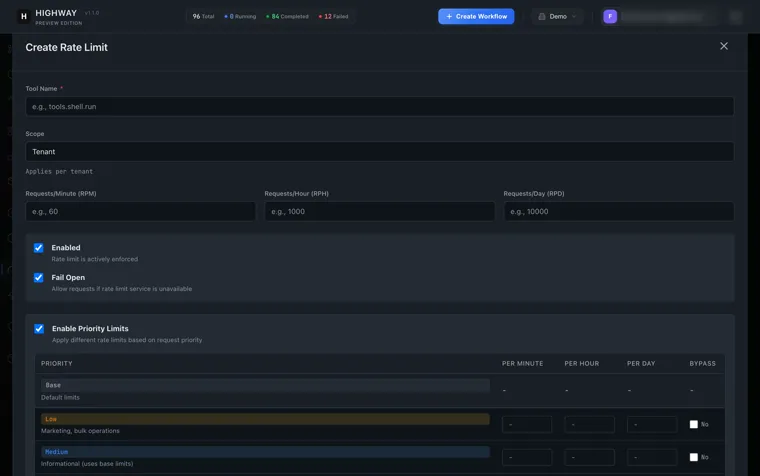Toggle Enable Priority Limits checkbox
Viewport: 760px width, 476px height.
39,329
